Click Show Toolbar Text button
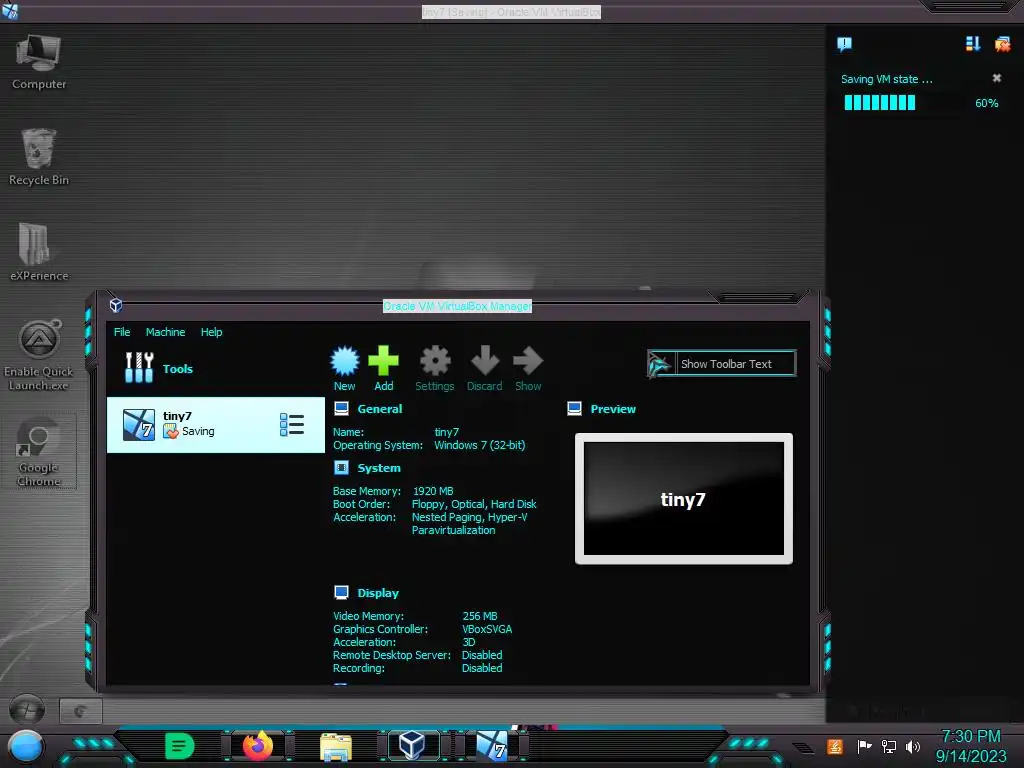 click(722, 364)
